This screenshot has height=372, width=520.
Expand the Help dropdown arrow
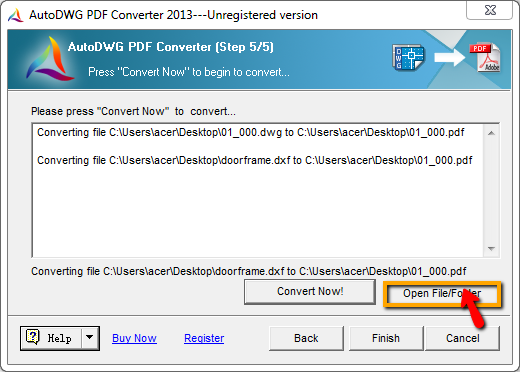point(89,338)
